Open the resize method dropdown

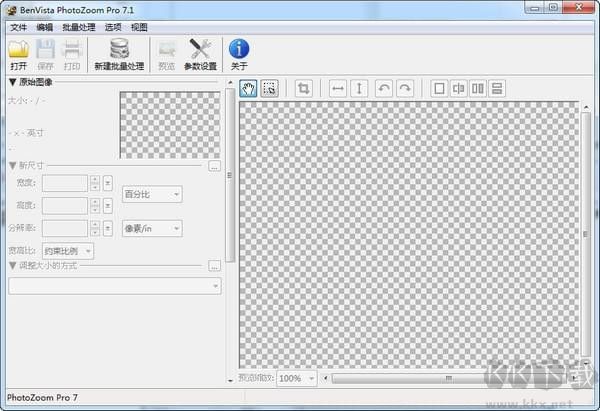115,286
